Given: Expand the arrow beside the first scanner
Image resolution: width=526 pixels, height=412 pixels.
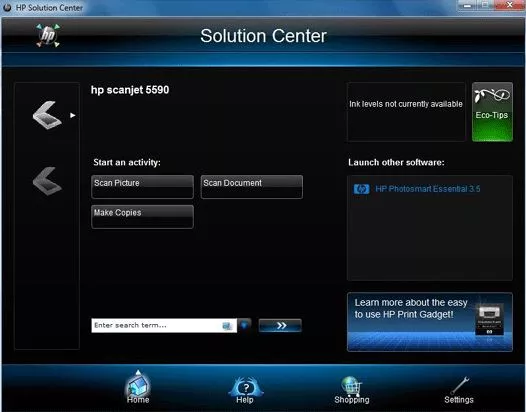Looking at the screenshot, I should pos(73,115).
